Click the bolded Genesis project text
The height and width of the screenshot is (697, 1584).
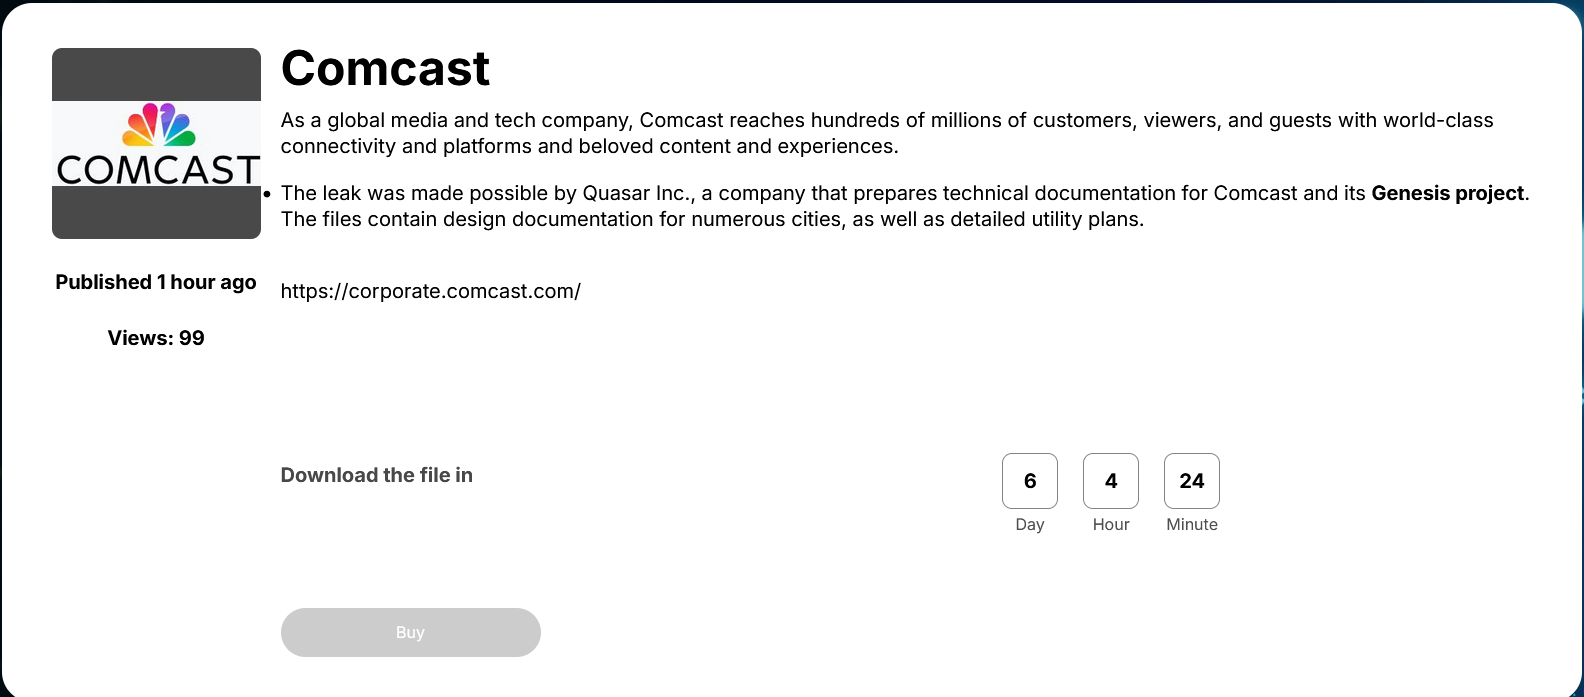coord(1447,193)
